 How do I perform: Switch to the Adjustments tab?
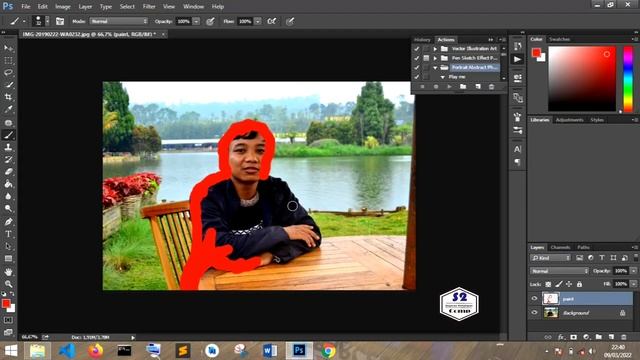tap(569, 120)
